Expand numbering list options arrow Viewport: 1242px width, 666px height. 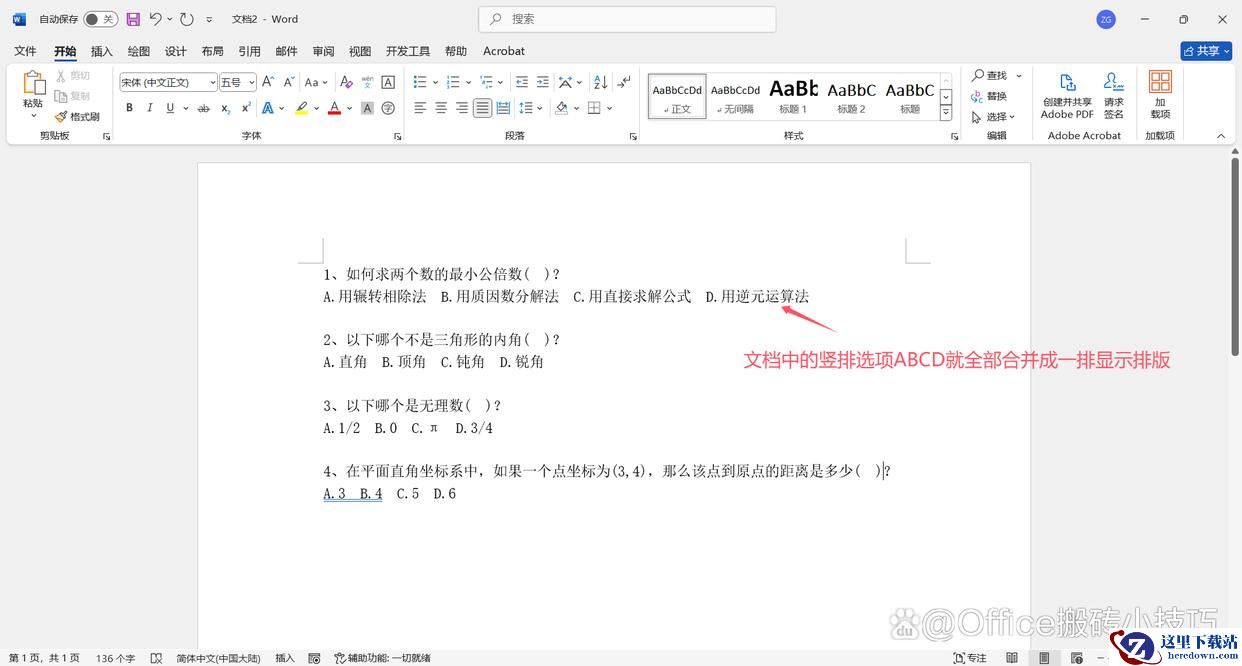[469, 82]
